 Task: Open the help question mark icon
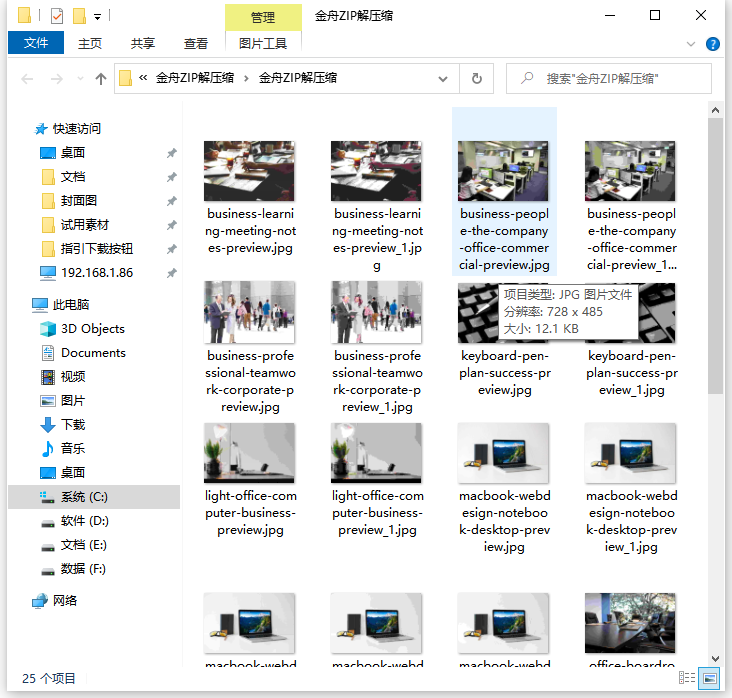coord(712,44)
